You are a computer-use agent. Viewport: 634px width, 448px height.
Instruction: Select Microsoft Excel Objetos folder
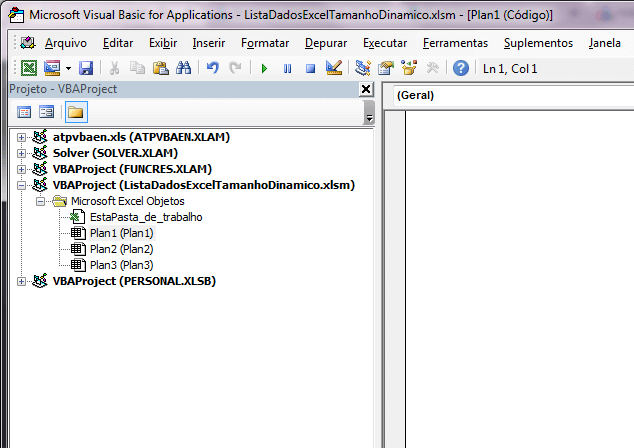(128, 201)
